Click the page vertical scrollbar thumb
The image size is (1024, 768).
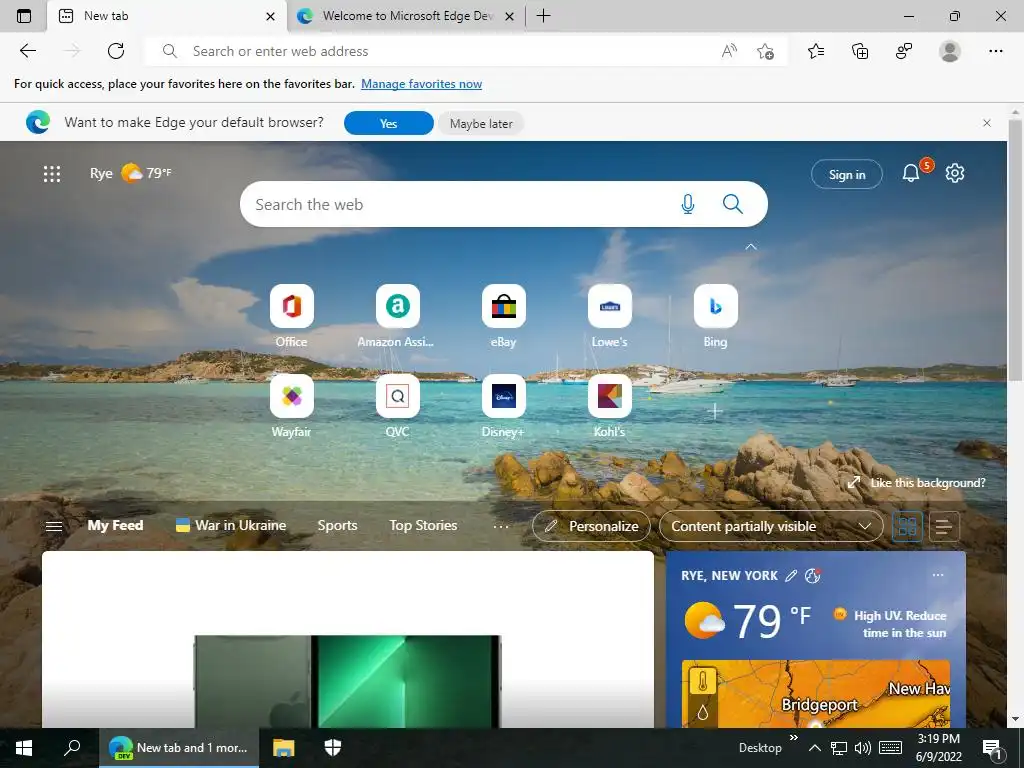(1015, 249)
